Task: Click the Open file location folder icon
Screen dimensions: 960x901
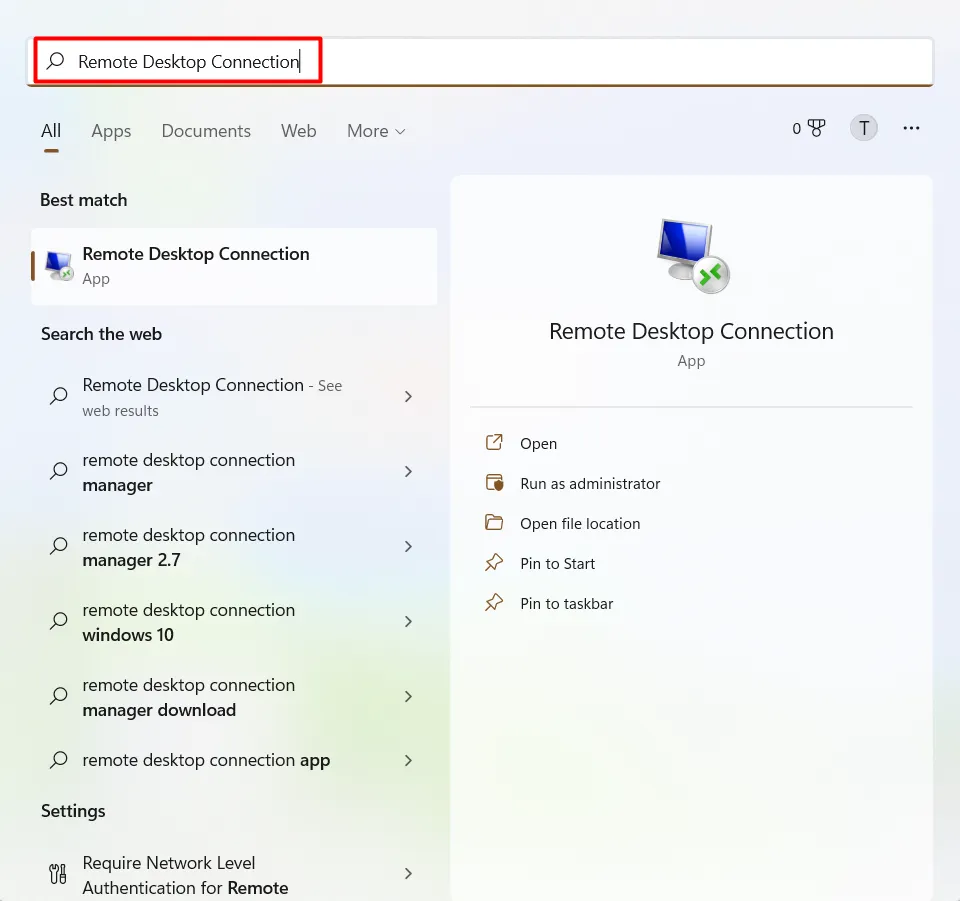Action: tap(494, 522)
